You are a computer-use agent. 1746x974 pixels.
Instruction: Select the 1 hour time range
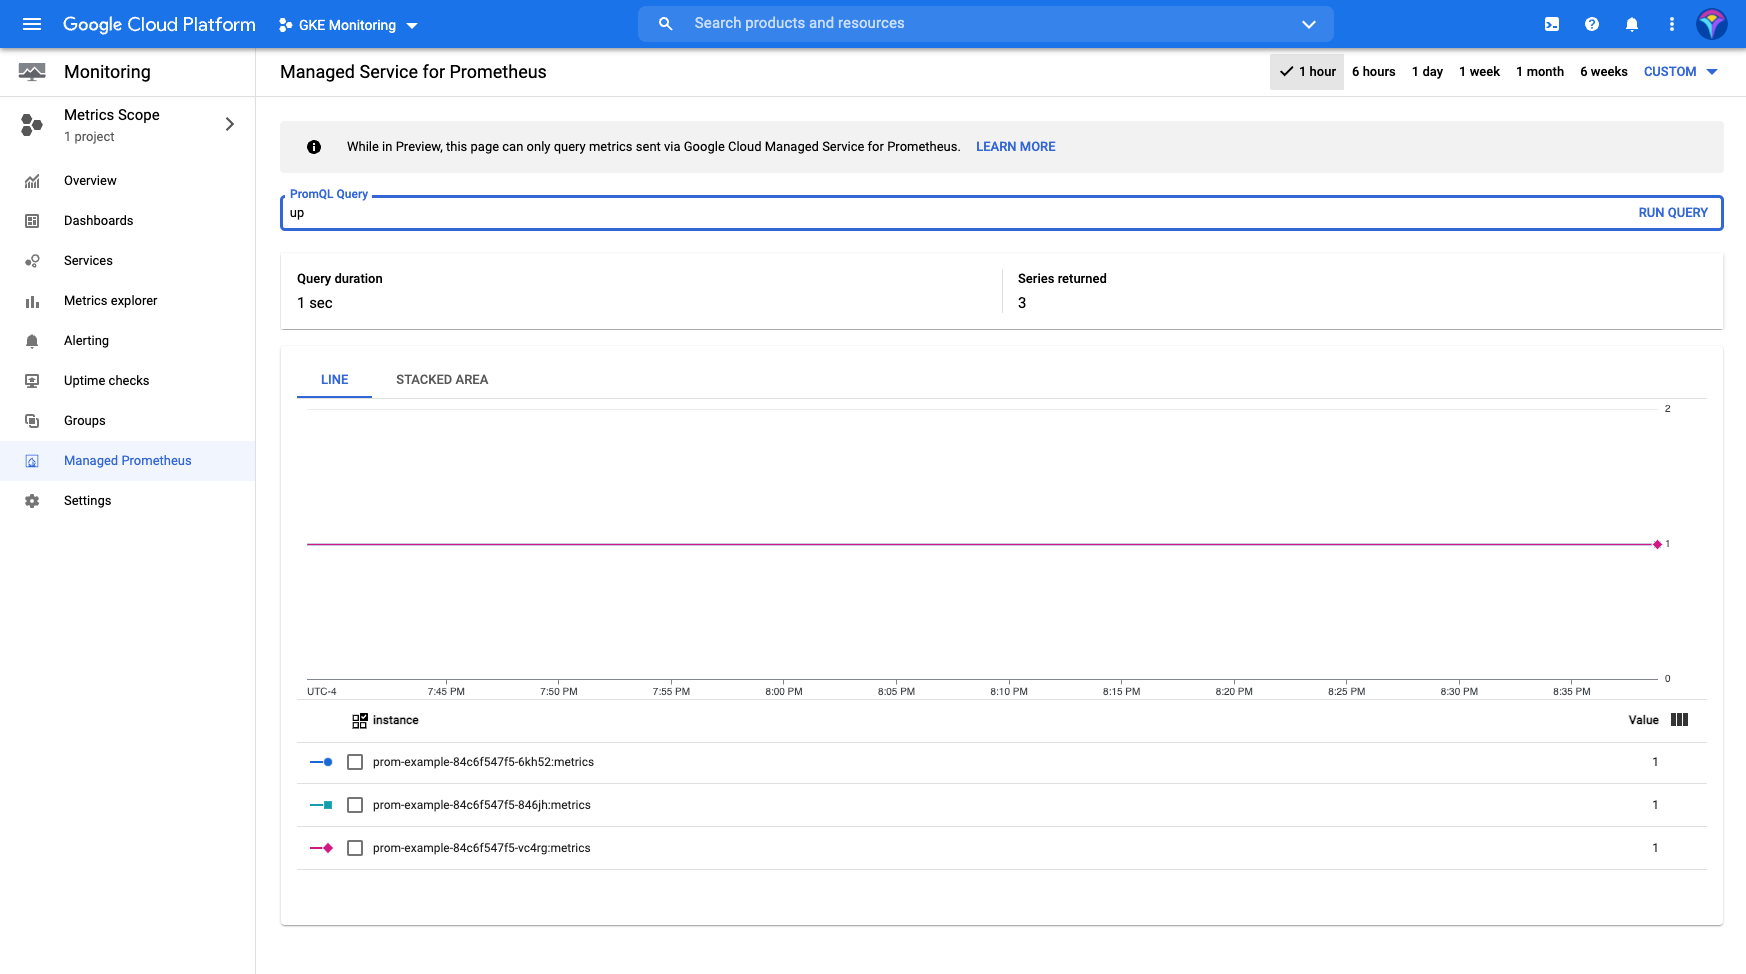(1307, 72)
